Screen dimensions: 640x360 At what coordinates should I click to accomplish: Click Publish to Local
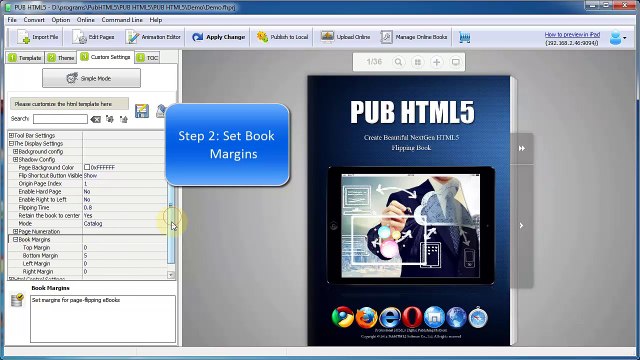282,37
